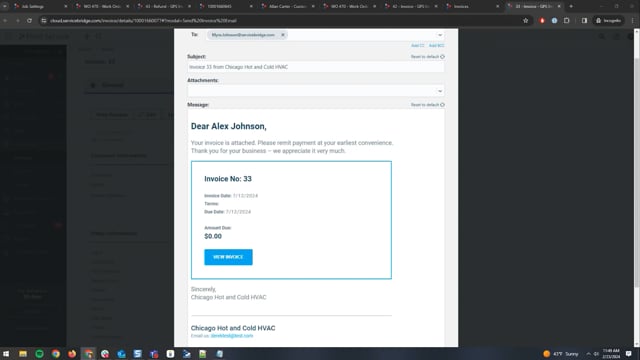Image resolution: width=640 pixels, height=360 pixels.
Task: Click the blue extension icon in toolbar
Action: pos(554,20)
